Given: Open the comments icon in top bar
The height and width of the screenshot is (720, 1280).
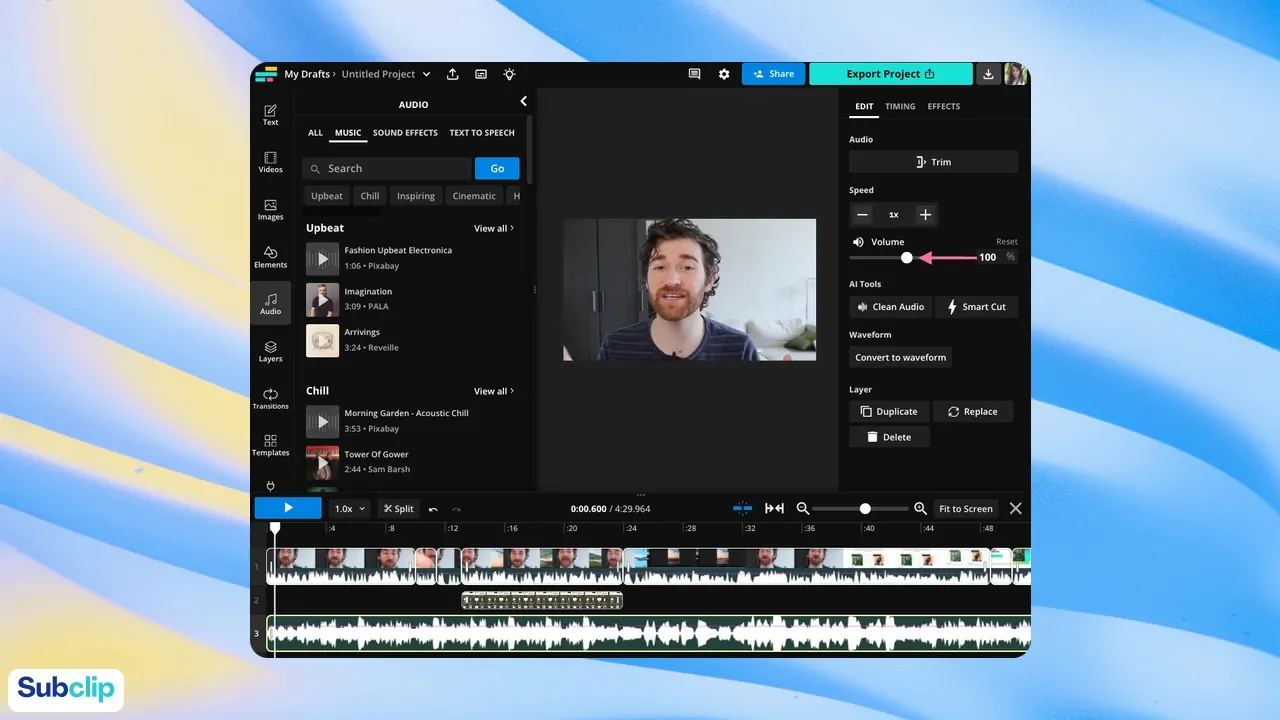Looking at the screenshot, I should click(x=694, y=74).
